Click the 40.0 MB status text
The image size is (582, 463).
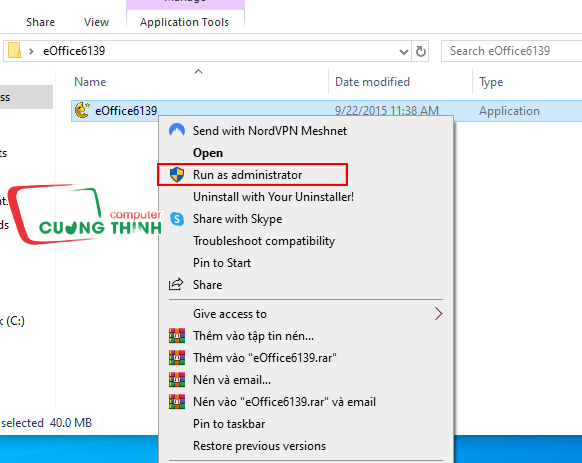pyautogui.click(x=71, y=423)
